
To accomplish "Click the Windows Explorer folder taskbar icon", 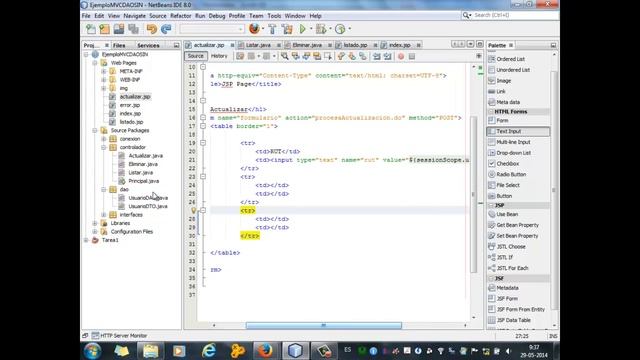I will (x=150, y=350).
